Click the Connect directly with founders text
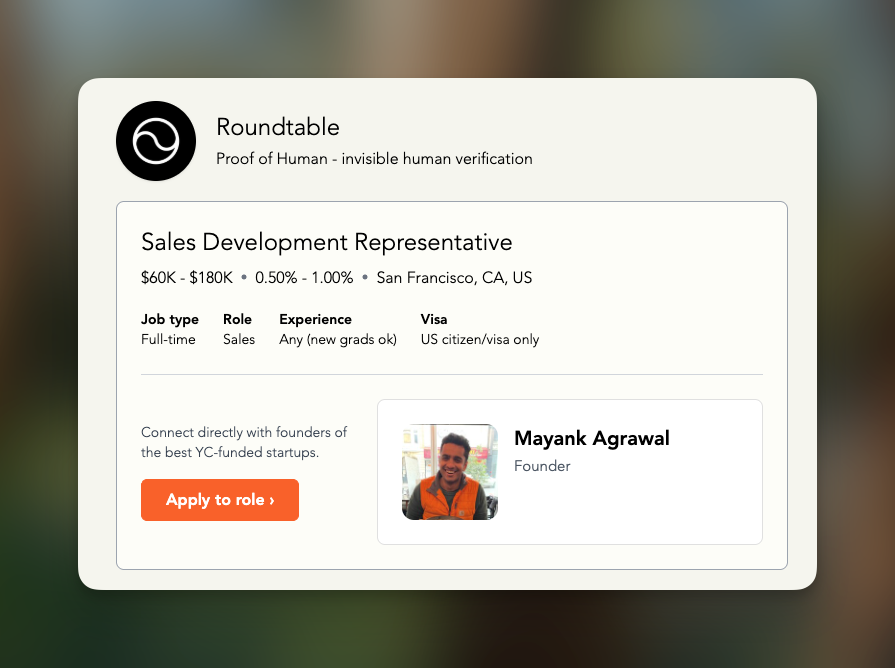The width and height of the screenshot is (895, 668). [244, 442]
